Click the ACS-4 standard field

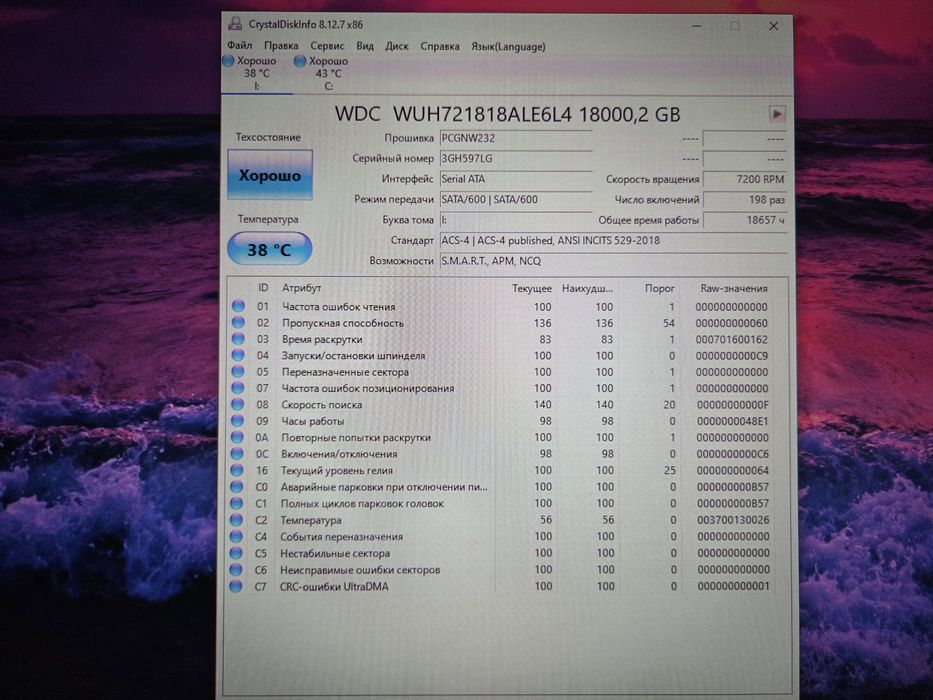(613, 240)
